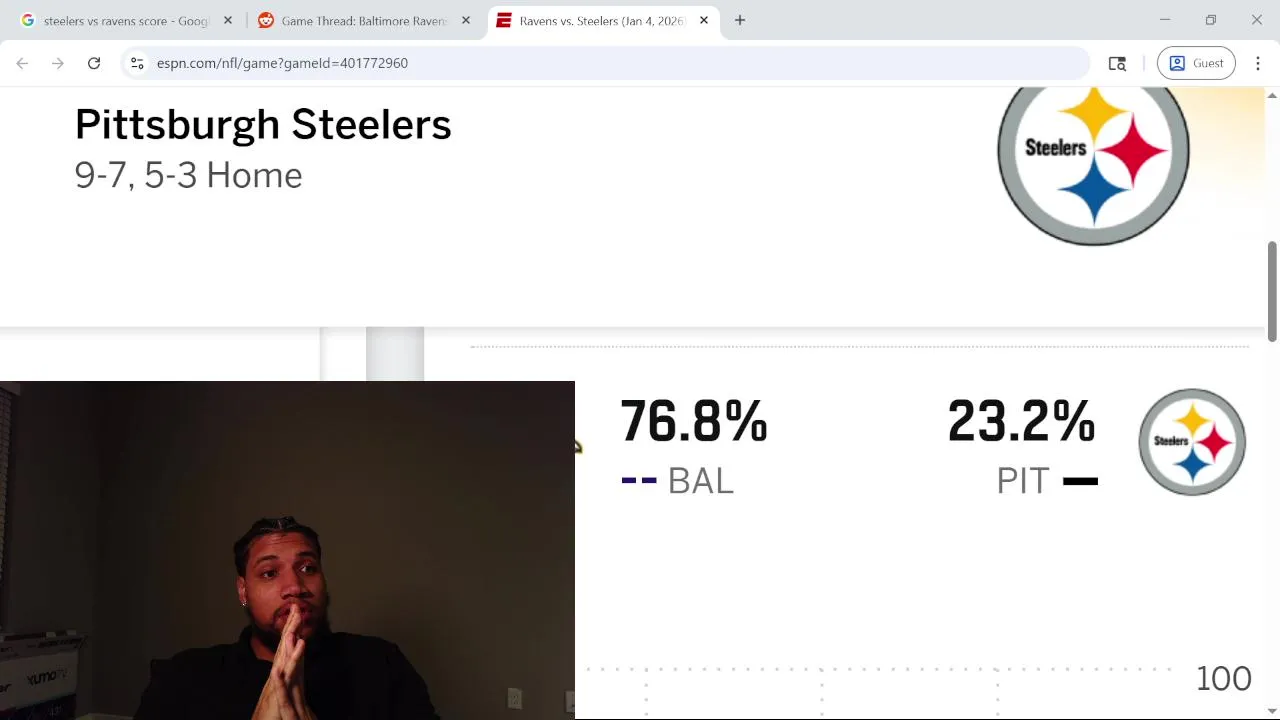Open the Guest profile button
Viewport: 1280px width, 720px height.
click(1196, 63)
